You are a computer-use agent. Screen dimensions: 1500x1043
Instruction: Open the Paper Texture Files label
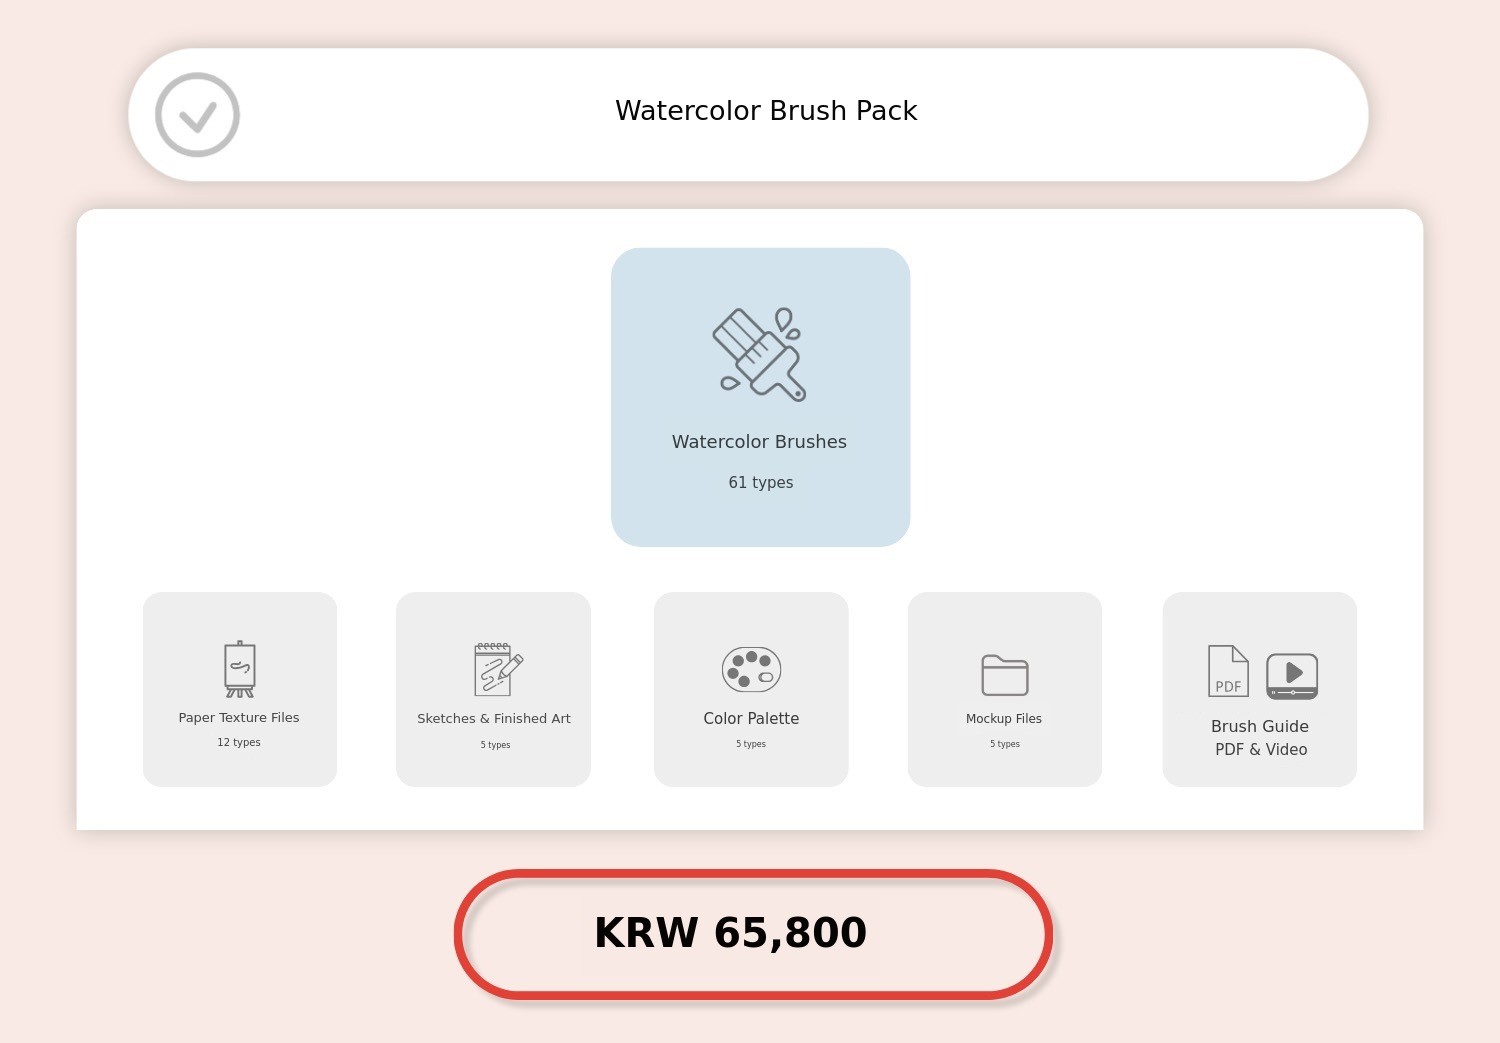[239, 718]
